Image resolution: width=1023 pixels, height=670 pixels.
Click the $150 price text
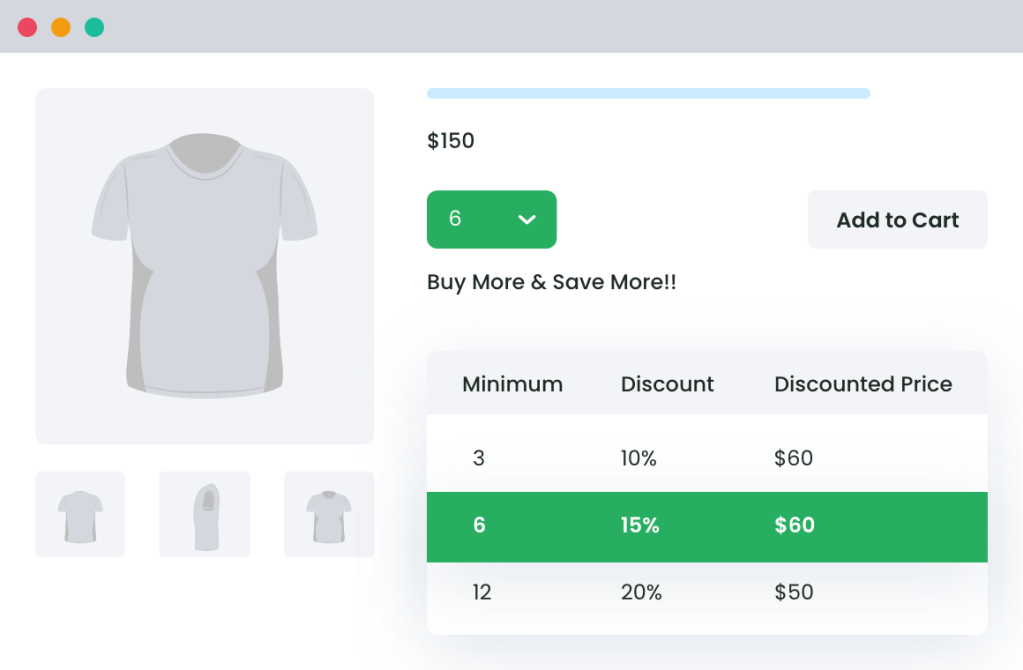tap(451, 140)
